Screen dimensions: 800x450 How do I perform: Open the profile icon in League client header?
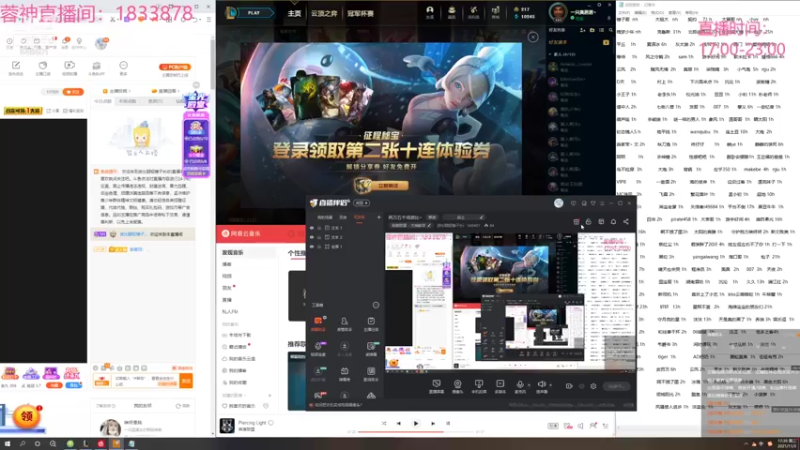[x=430, y=11]
